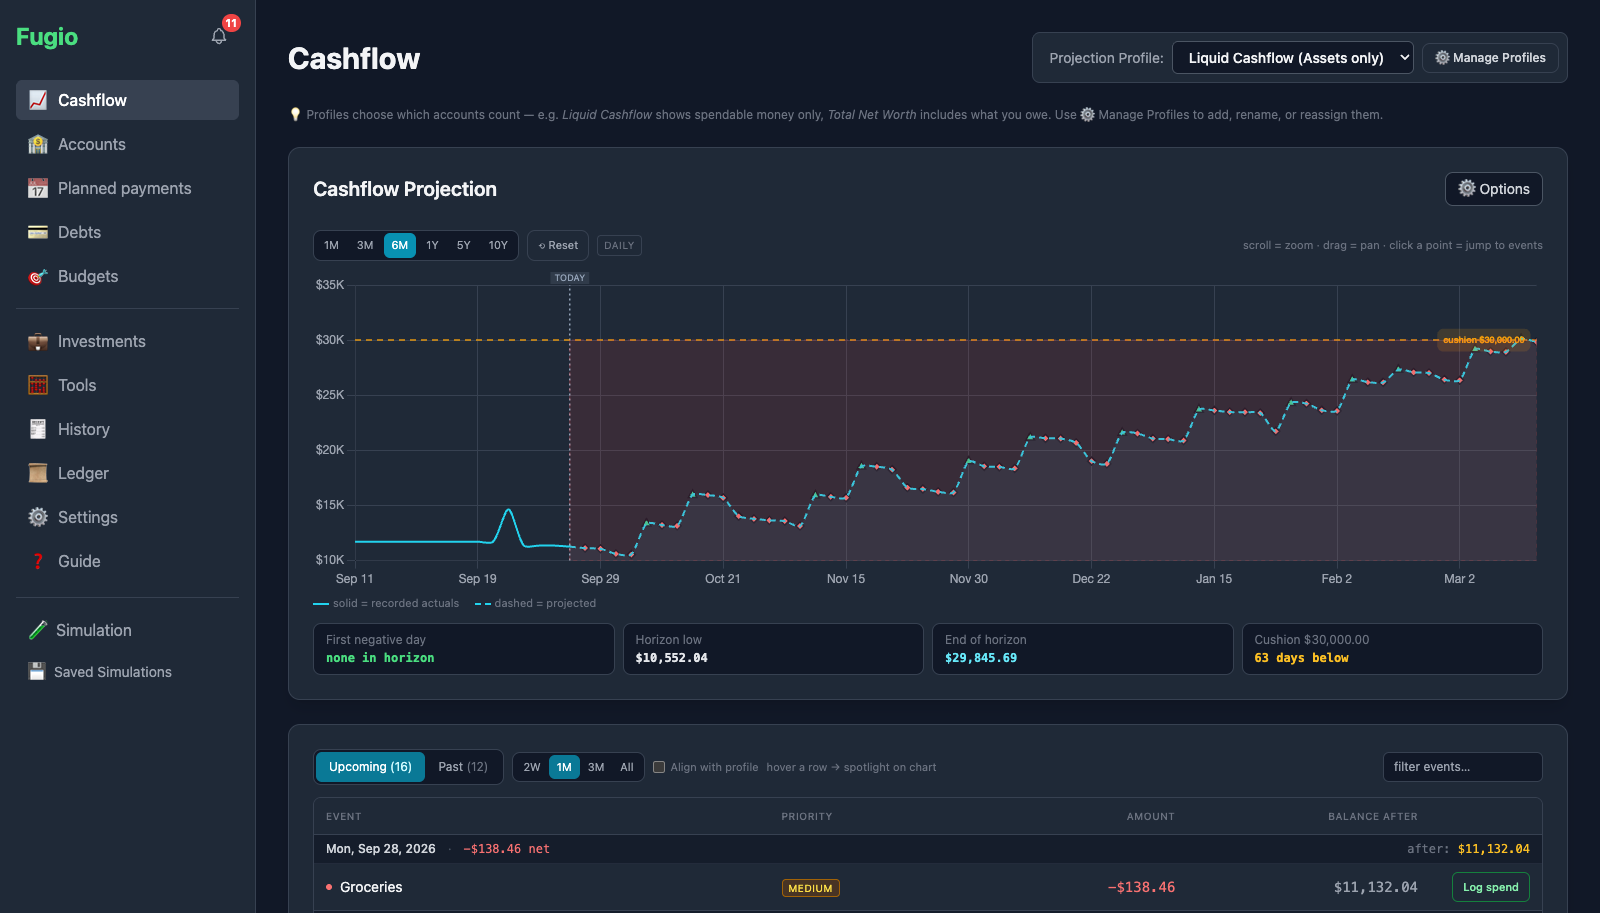Expand the Projection Profile dropdown
Screen dimensions: 1600x913
click(1292, 58)
